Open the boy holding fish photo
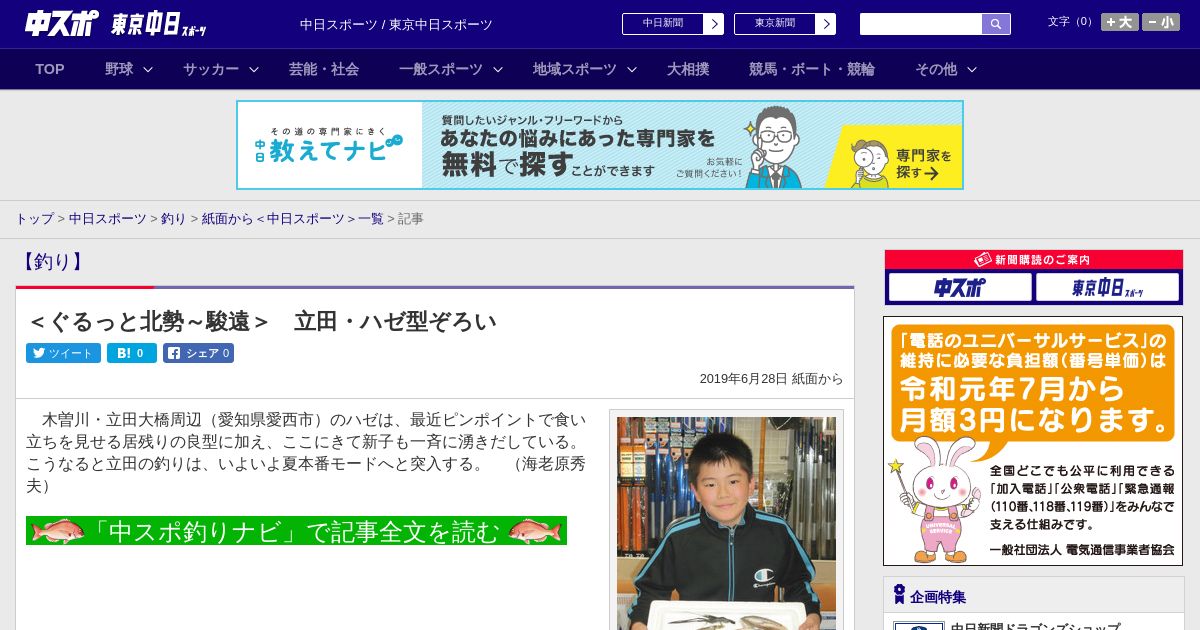Viewport: 1200px width, 630px height. pyautogui.click(x=726, y=523)
